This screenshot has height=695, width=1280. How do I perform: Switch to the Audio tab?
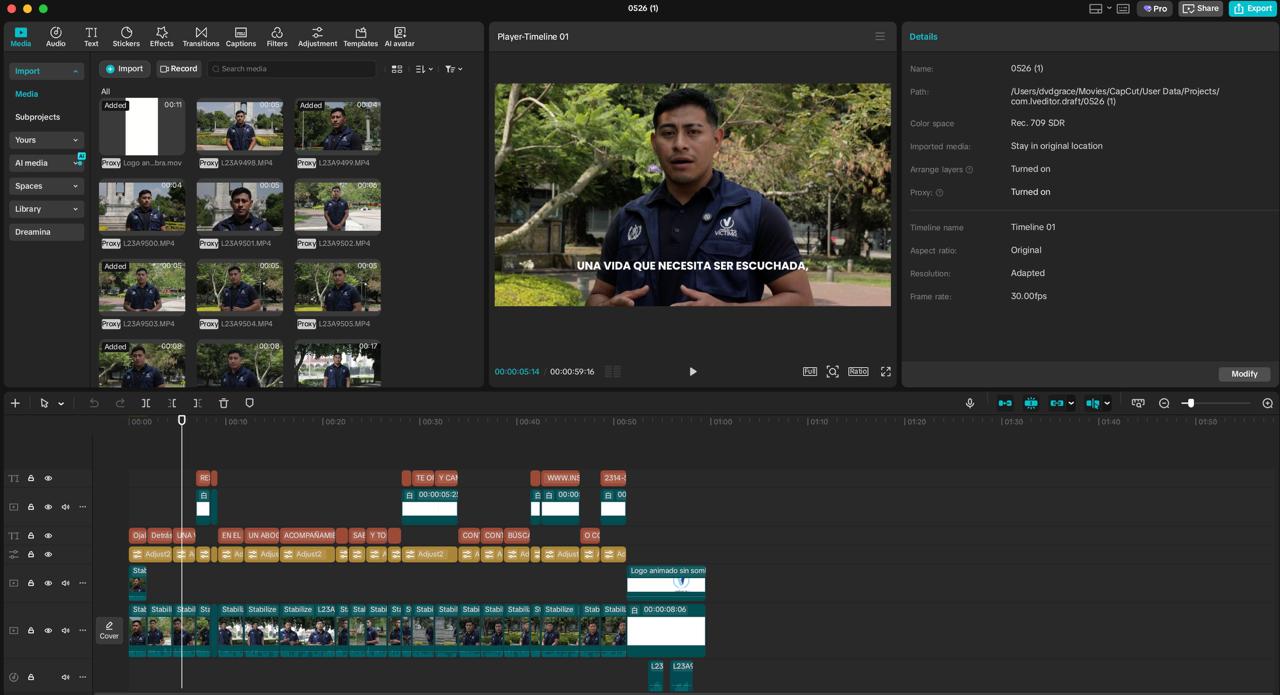56,37
